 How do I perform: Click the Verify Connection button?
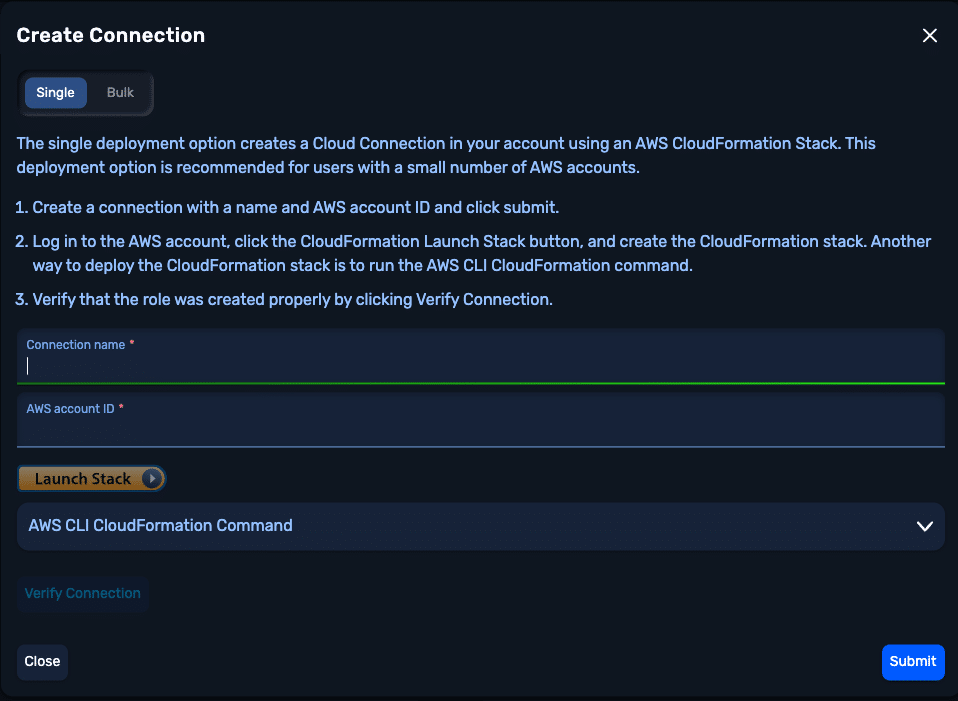82,593
